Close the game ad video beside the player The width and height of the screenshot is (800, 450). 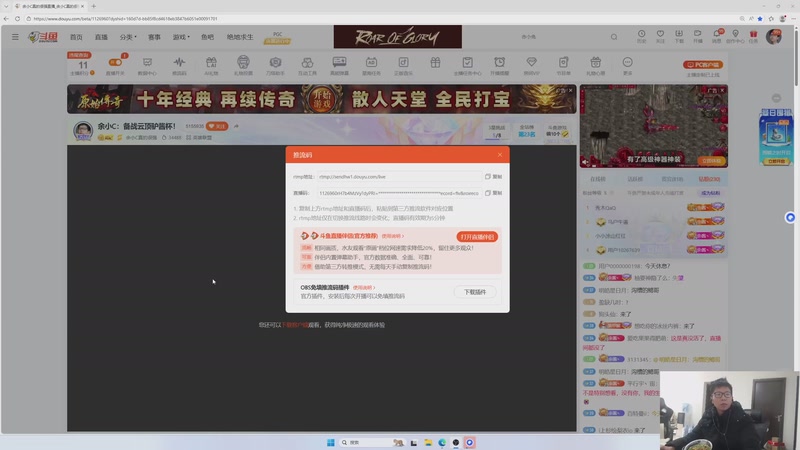[x=722, y=90]
